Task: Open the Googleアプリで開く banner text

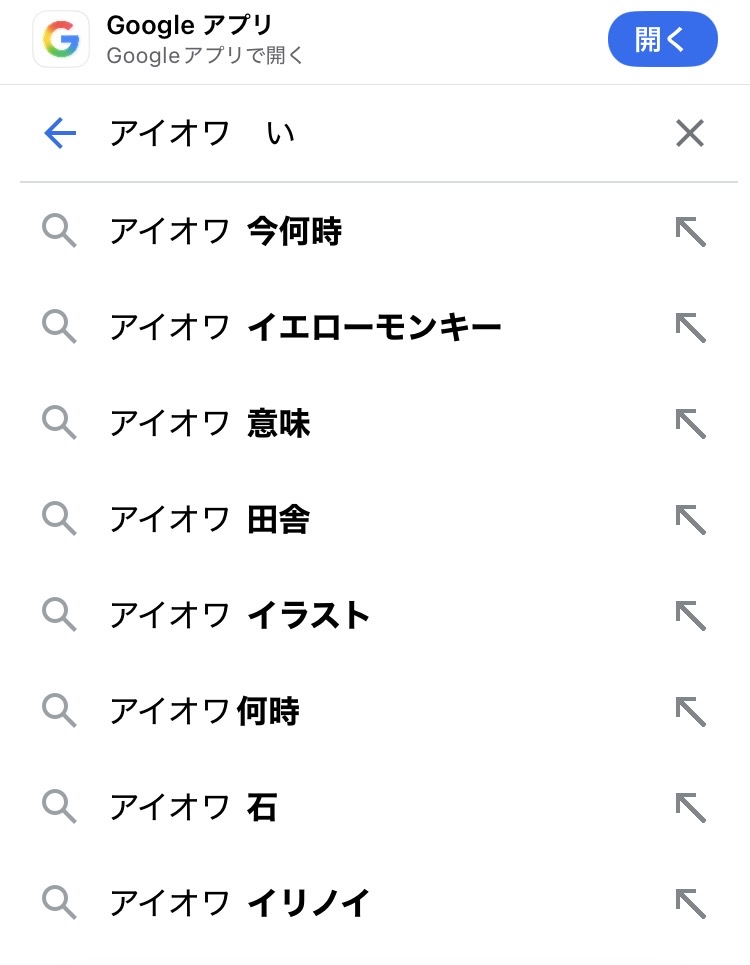Action: (x=205, y=56)
